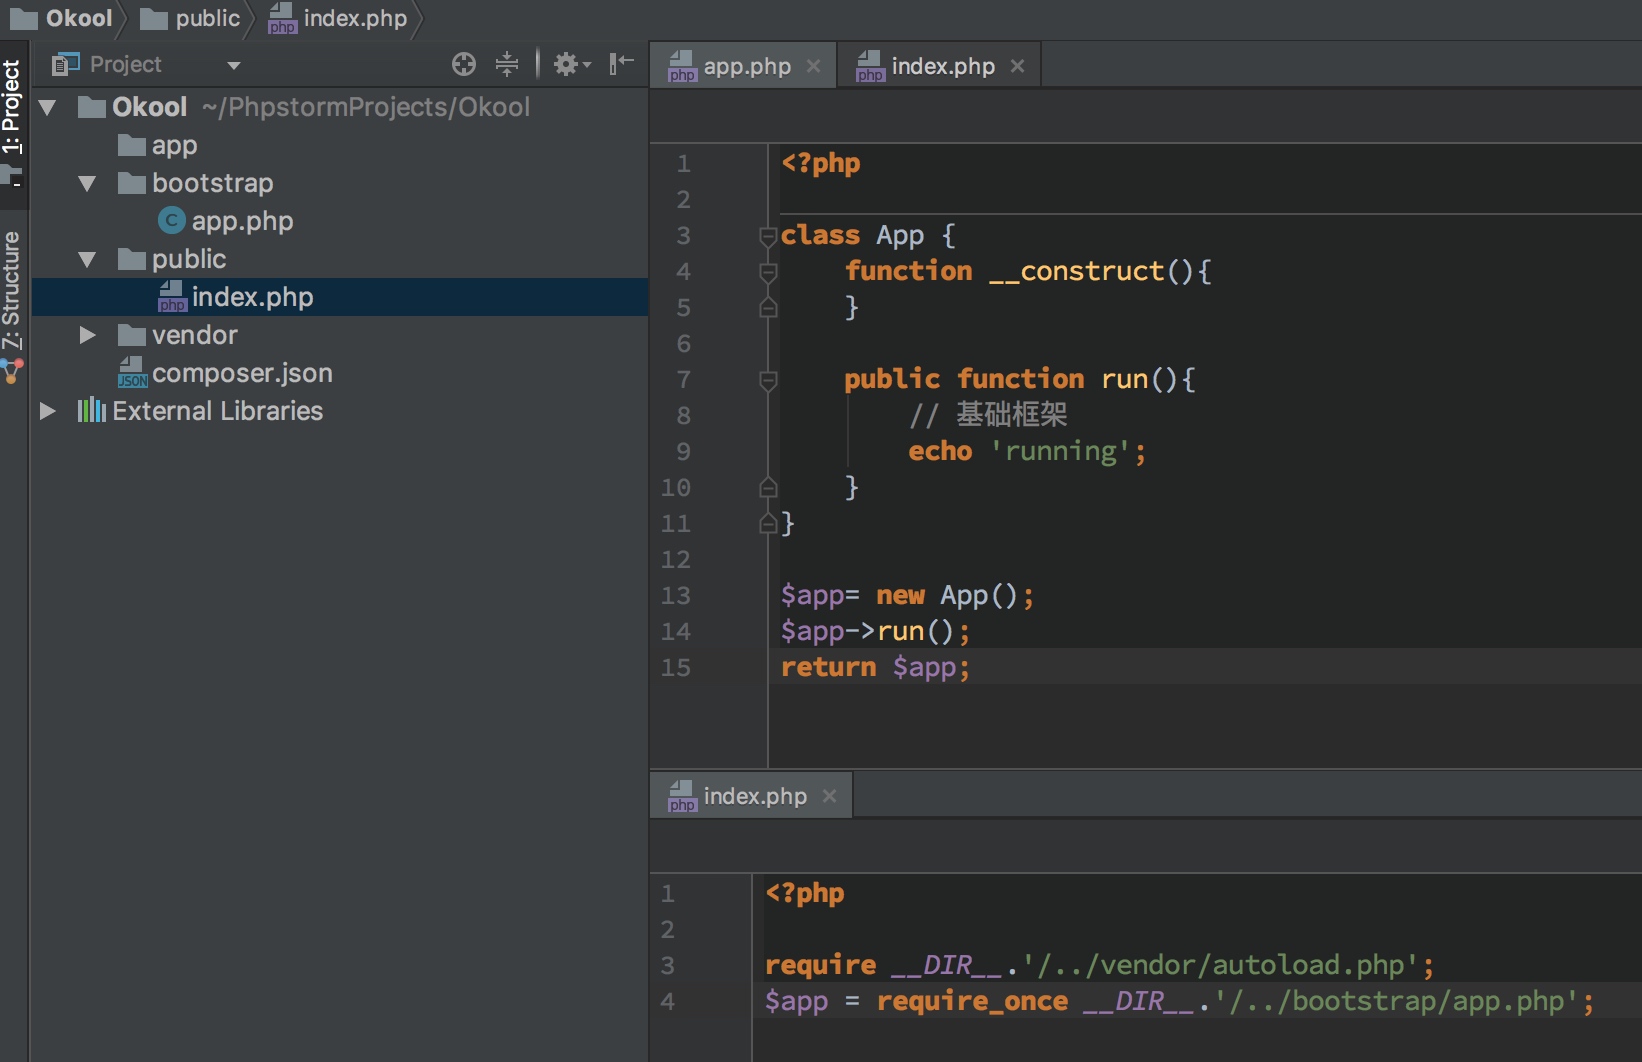Select index.php in the project tree
The height and width of the screenshot is (1062, 1642).
(340, 297)
